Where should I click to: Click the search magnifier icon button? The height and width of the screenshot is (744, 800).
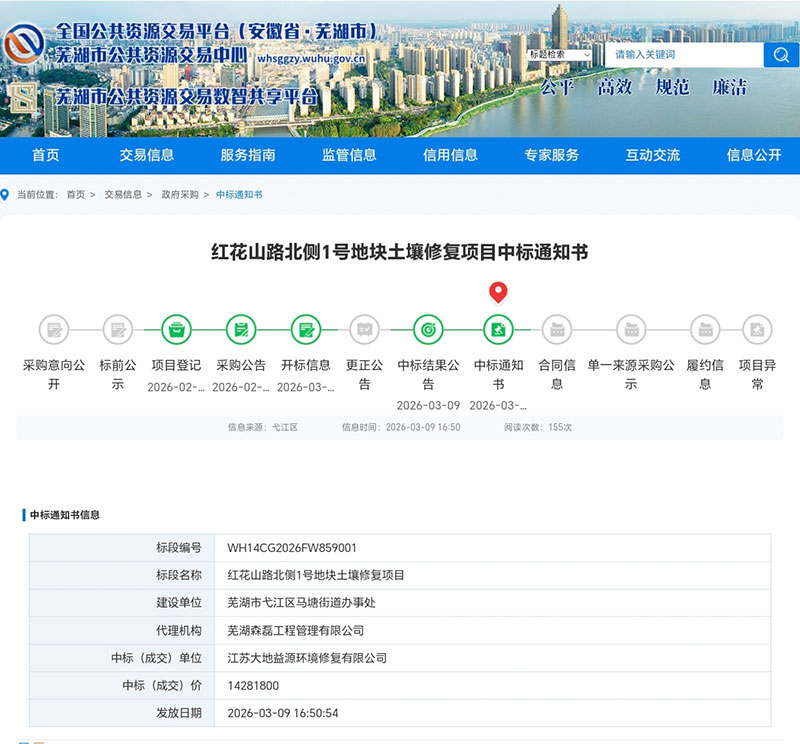[x=781, y=54]
